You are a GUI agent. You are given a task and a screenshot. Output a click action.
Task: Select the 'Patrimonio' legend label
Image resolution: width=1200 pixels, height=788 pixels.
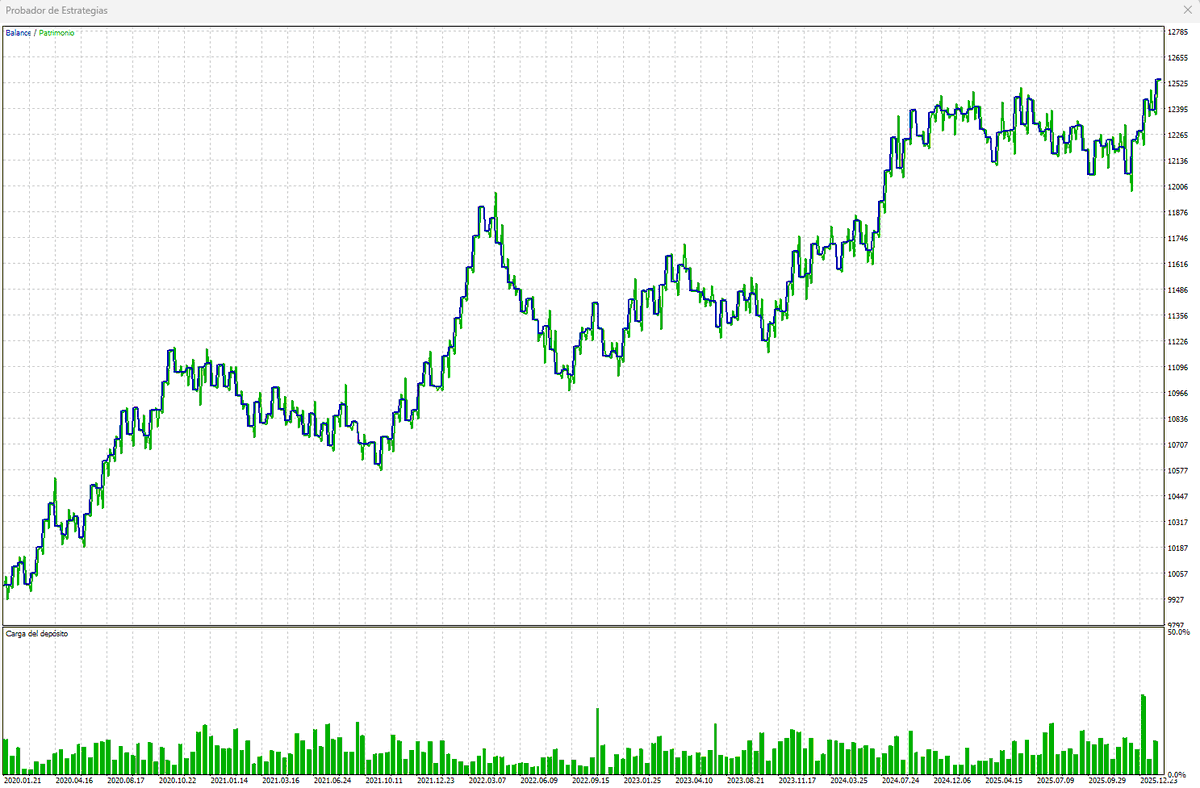(56, 33)
